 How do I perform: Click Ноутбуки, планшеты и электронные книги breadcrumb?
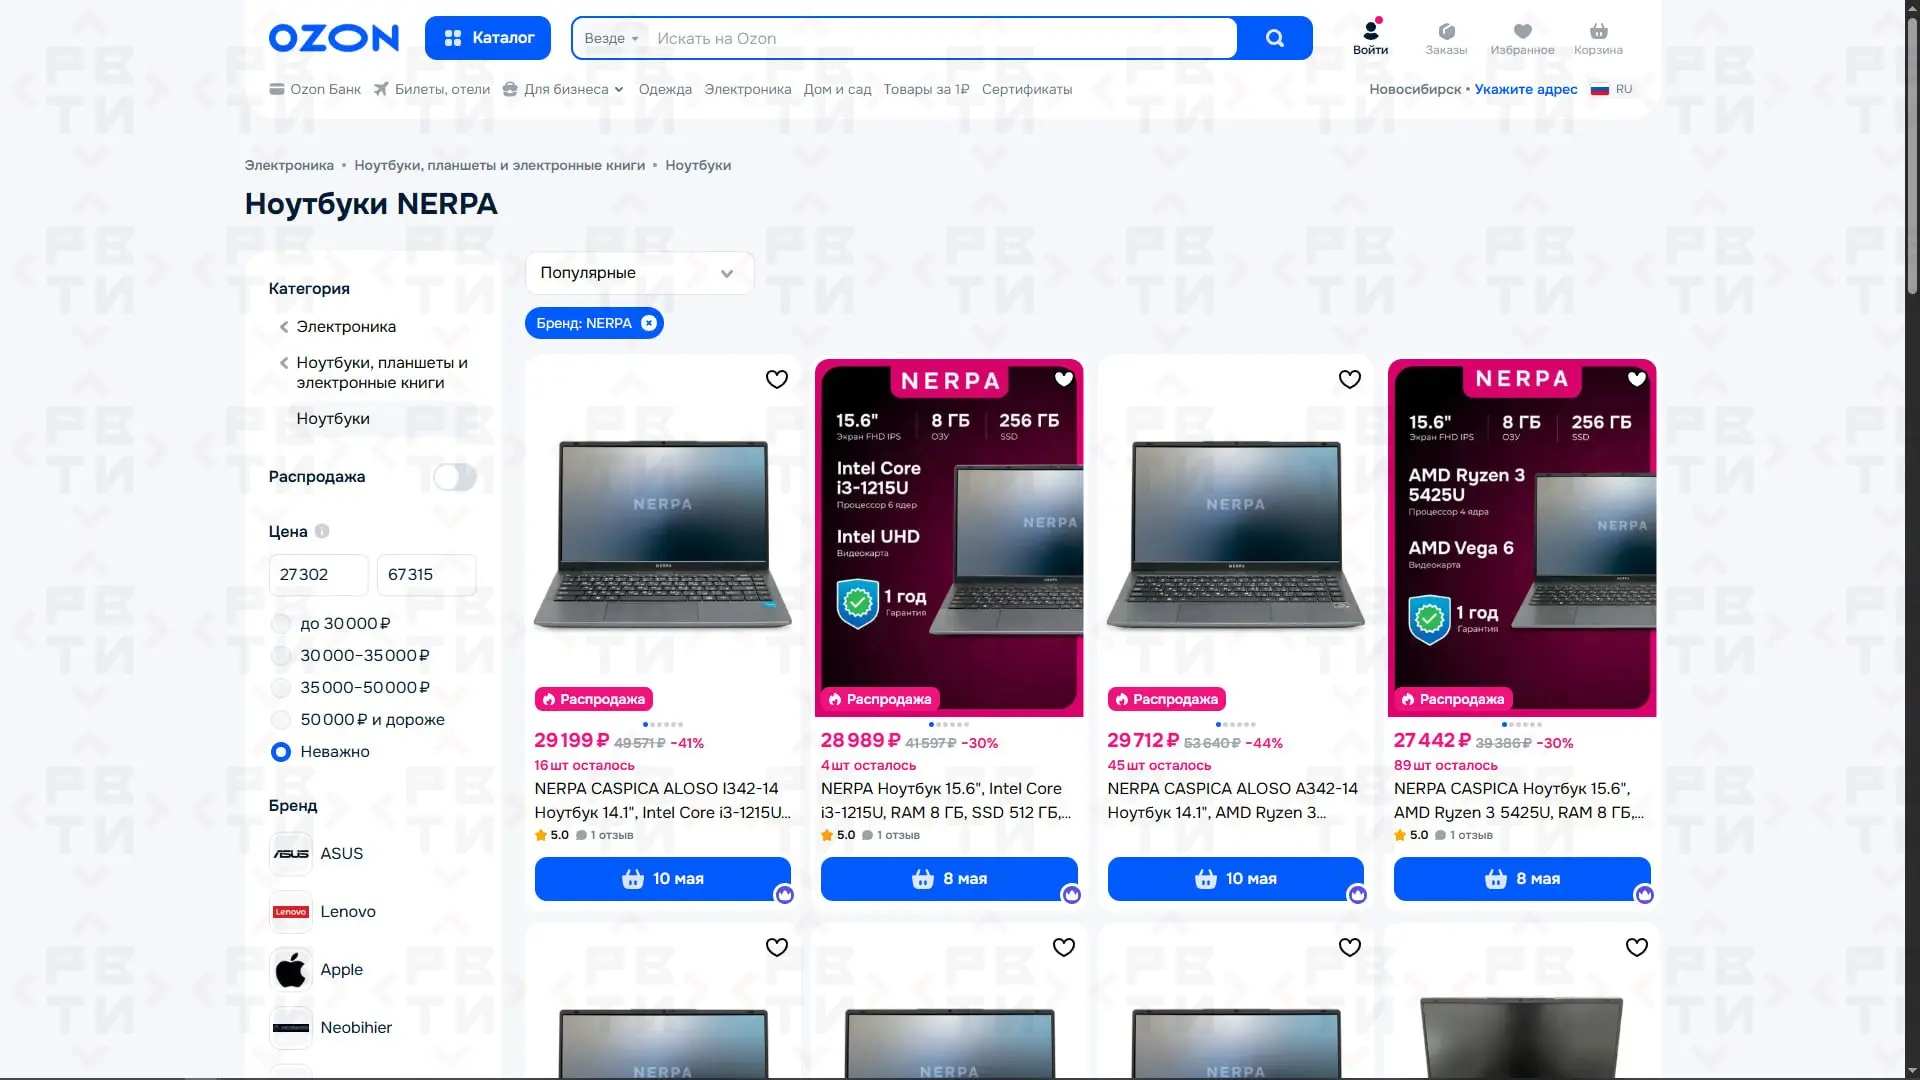pyautogui.click(x=499, y=165)
